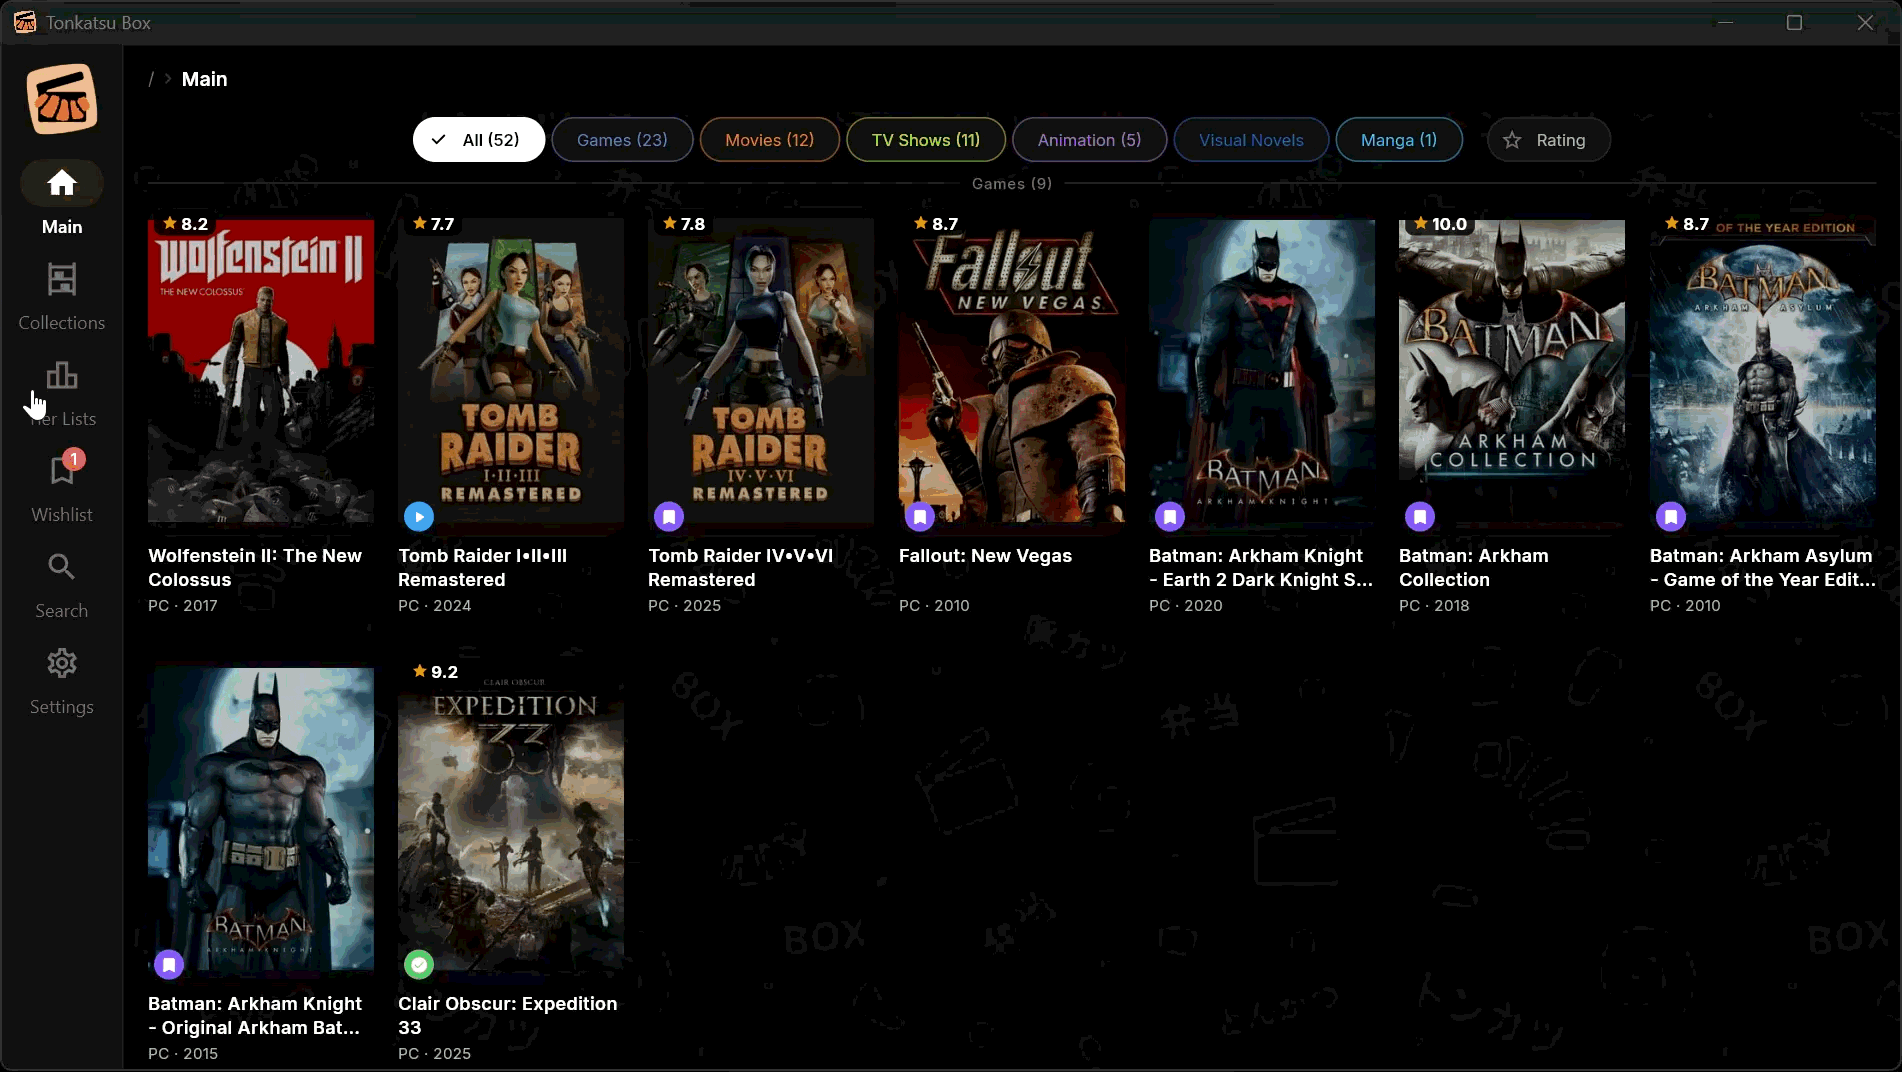Click the 9.2 star rating on Clair Obscur

pos(435,672)
